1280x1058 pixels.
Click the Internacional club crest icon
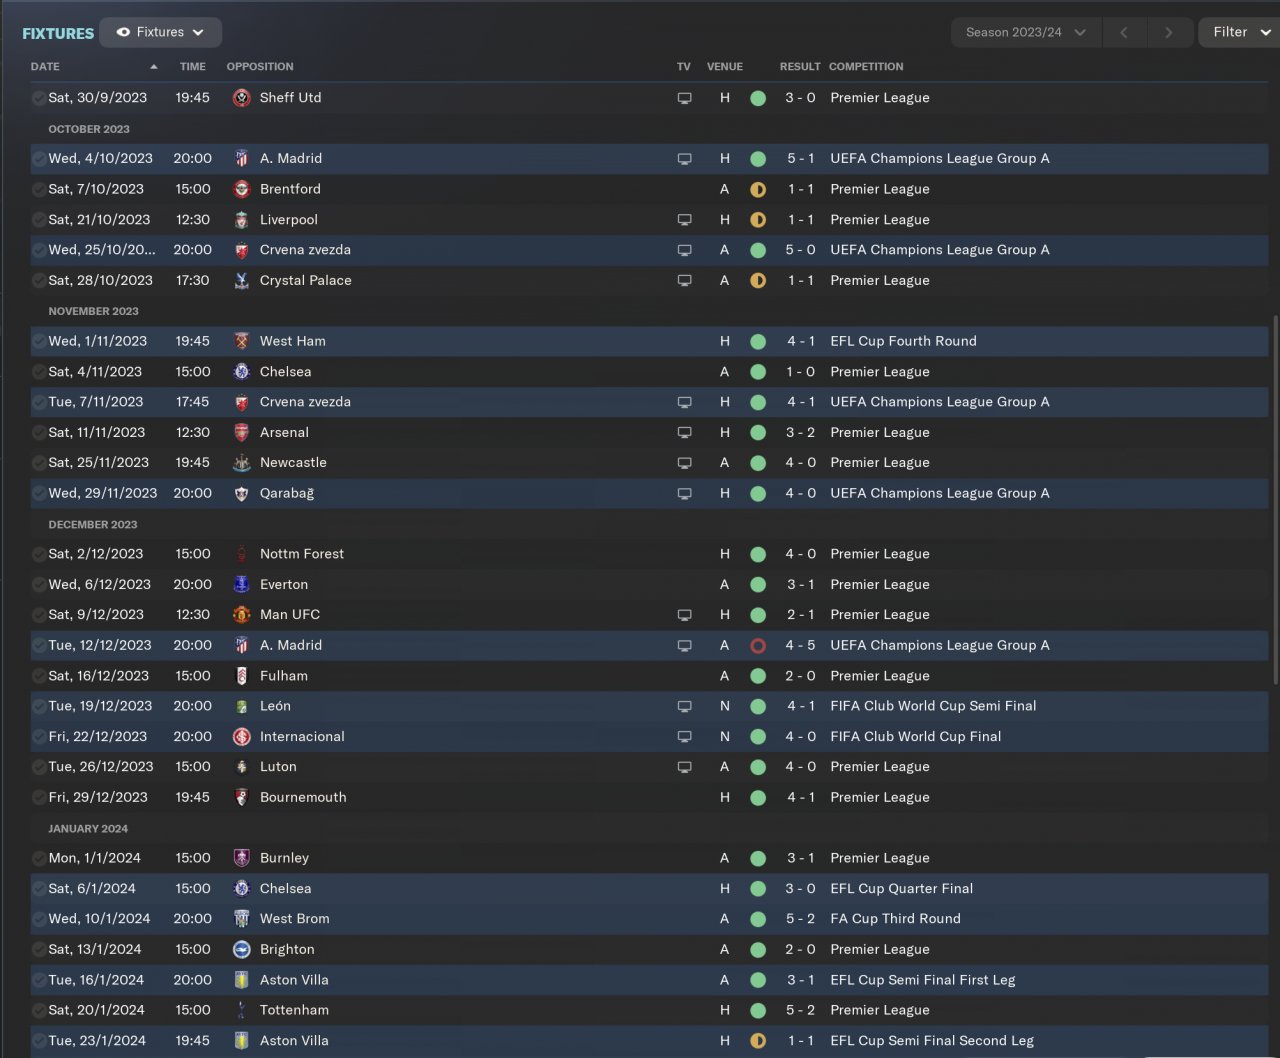click(241, 737)
